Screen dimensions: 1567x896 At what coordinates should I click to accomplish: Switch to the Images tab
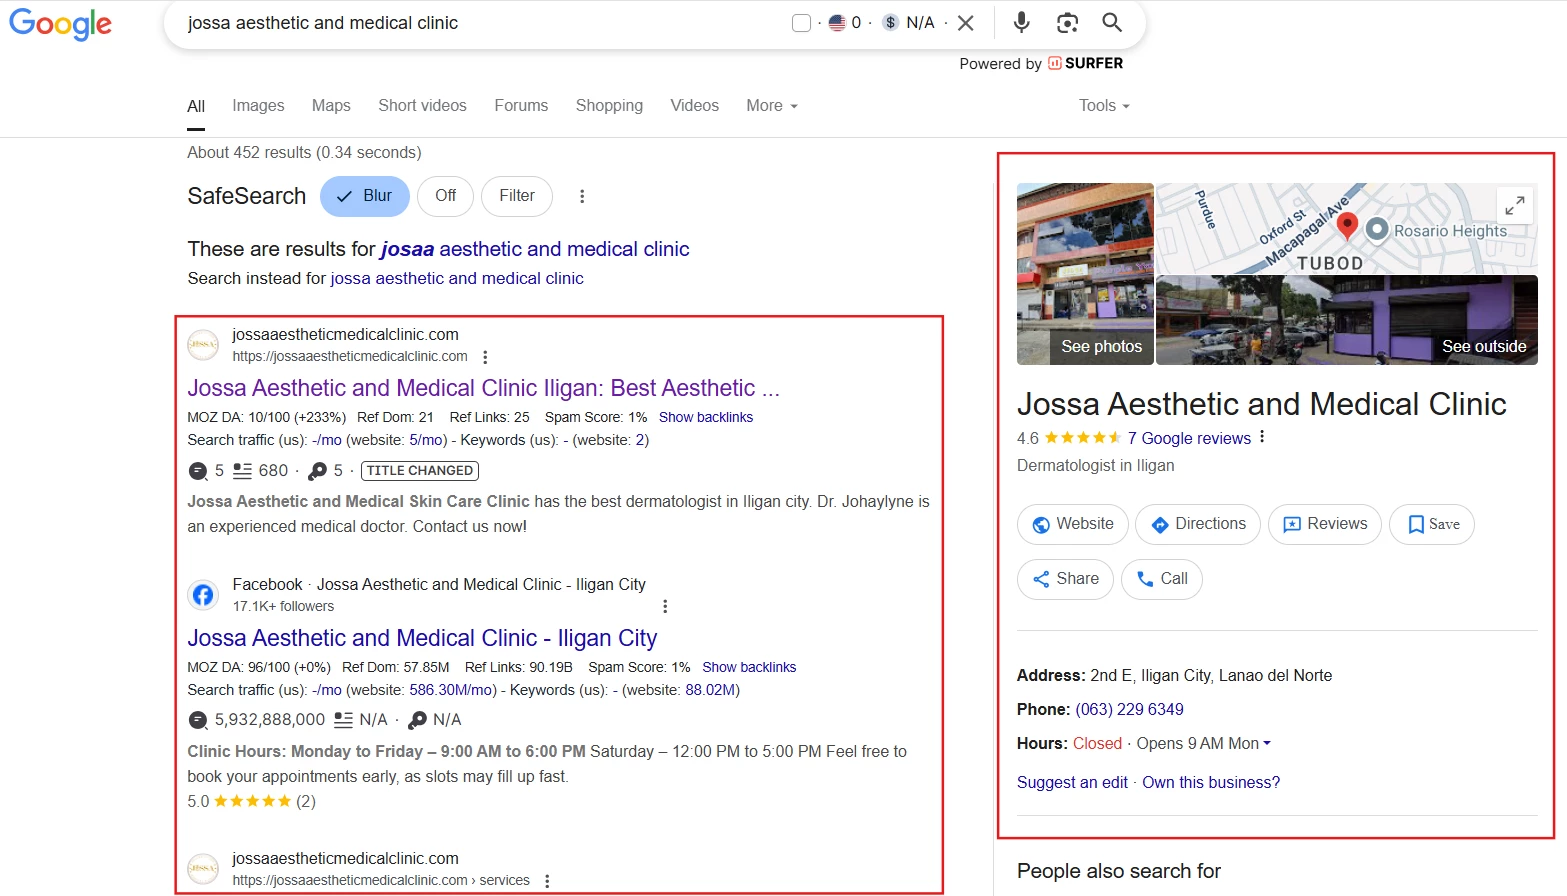pyautogui.click(x=258, y=105)
